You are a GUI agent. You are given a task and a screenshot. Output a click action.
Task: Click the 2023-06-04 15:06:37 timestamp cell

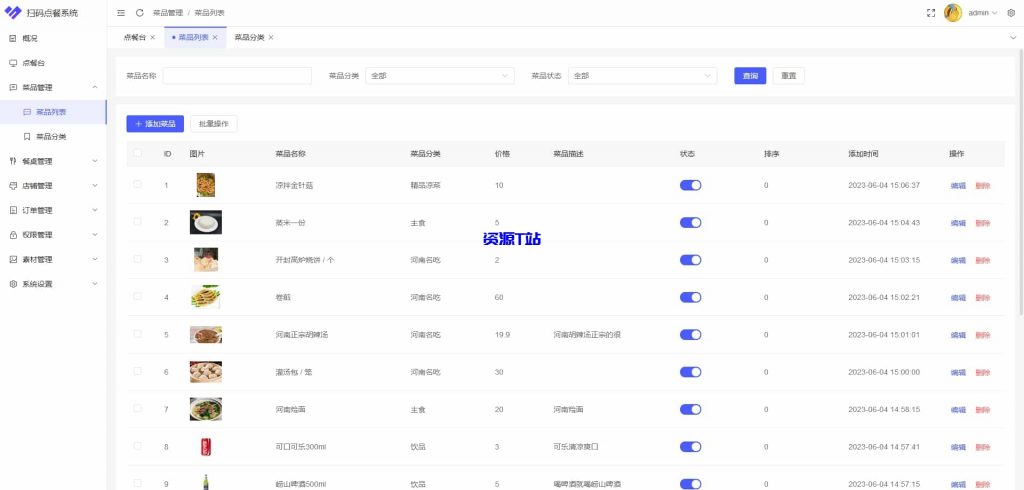(884, 186)
